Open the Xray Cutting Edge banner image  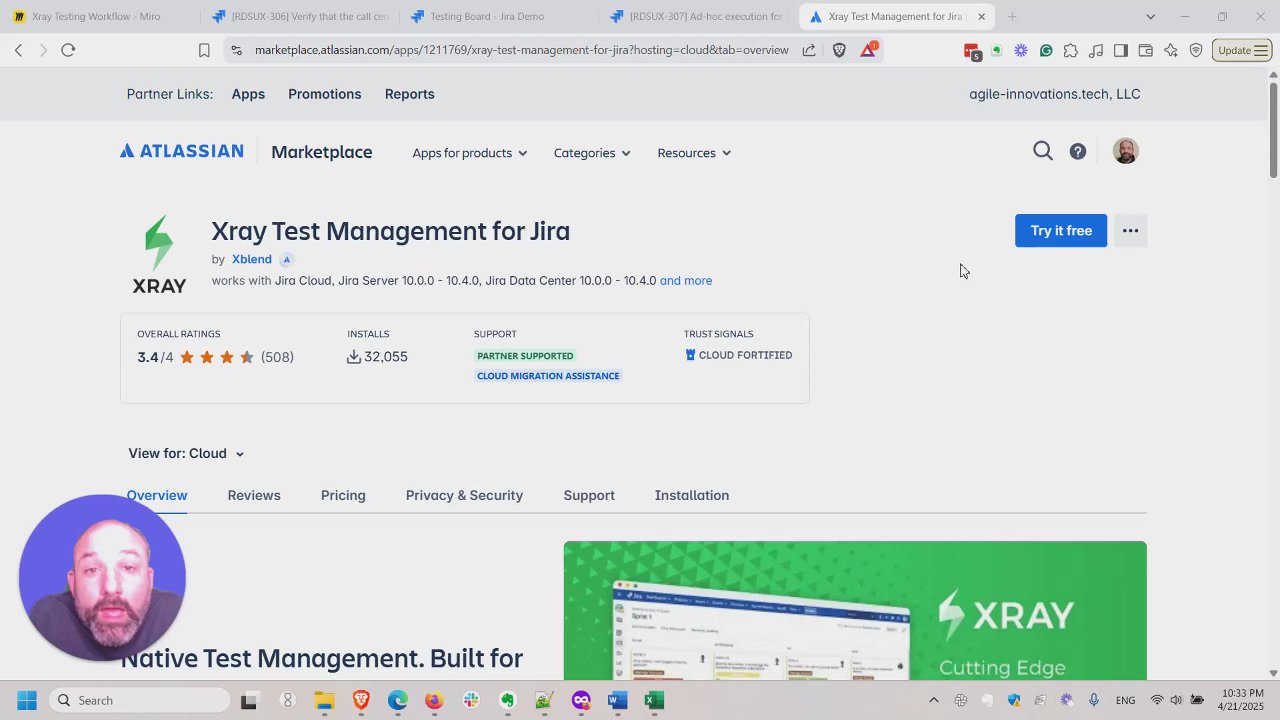click(x=855, y=611)
